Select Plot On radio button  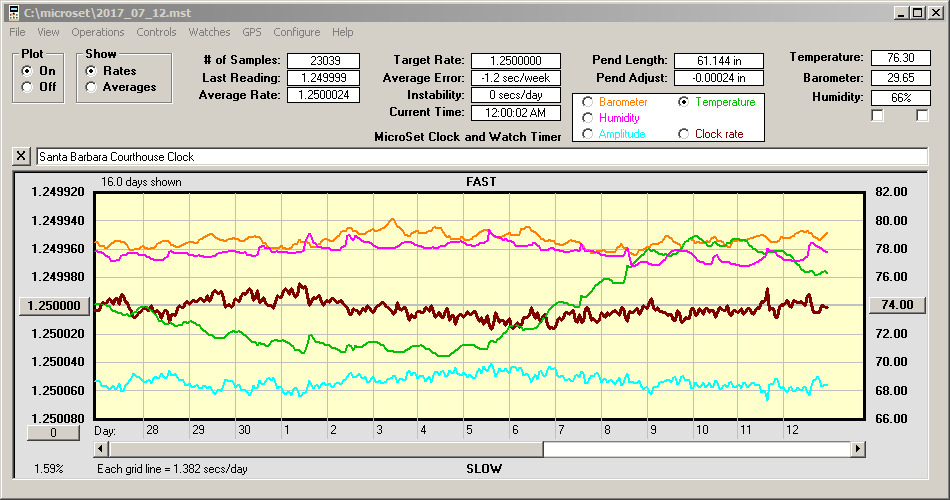27,71
